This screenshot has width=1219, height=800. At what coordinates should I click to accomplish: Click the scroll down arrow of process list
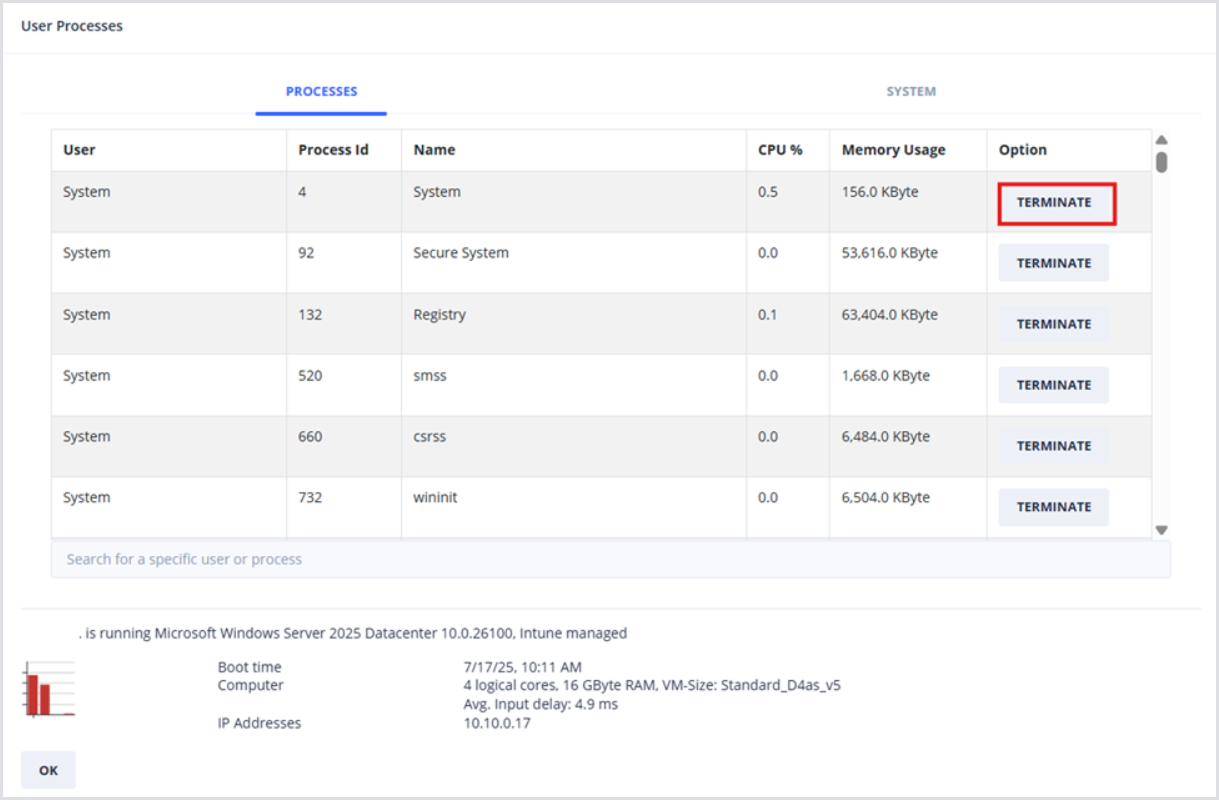point(1161,530)
